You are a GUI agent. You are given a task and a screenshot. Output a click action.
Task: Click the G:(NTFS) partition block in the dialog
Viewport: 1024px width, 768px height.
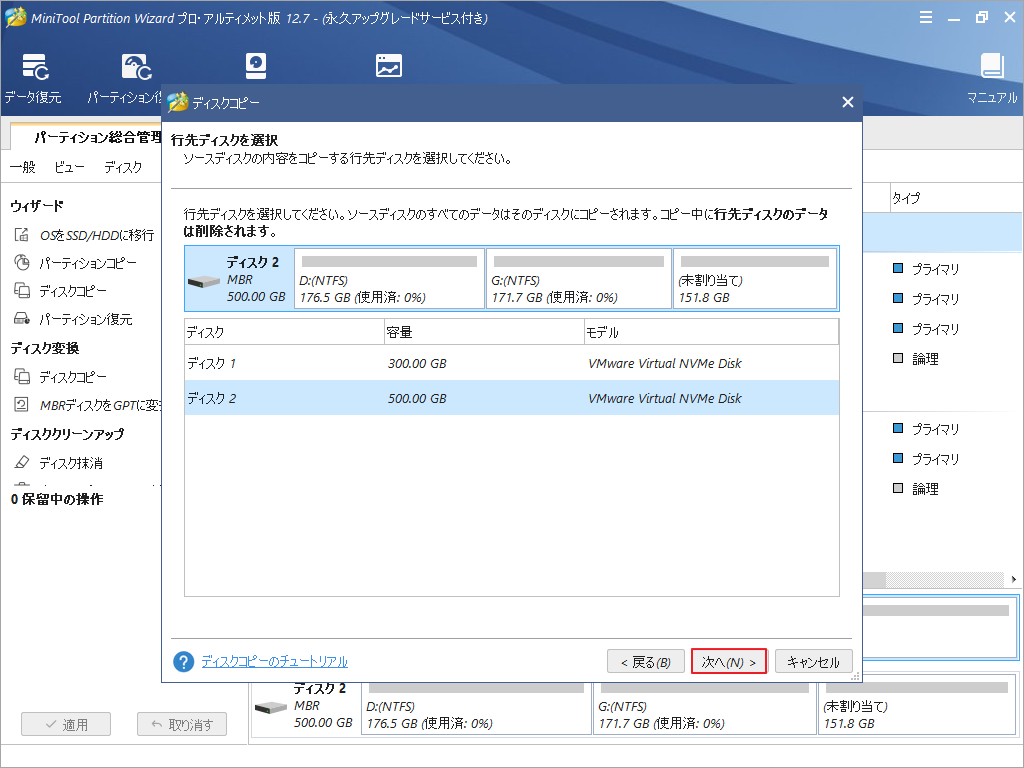tap(578, 278)
